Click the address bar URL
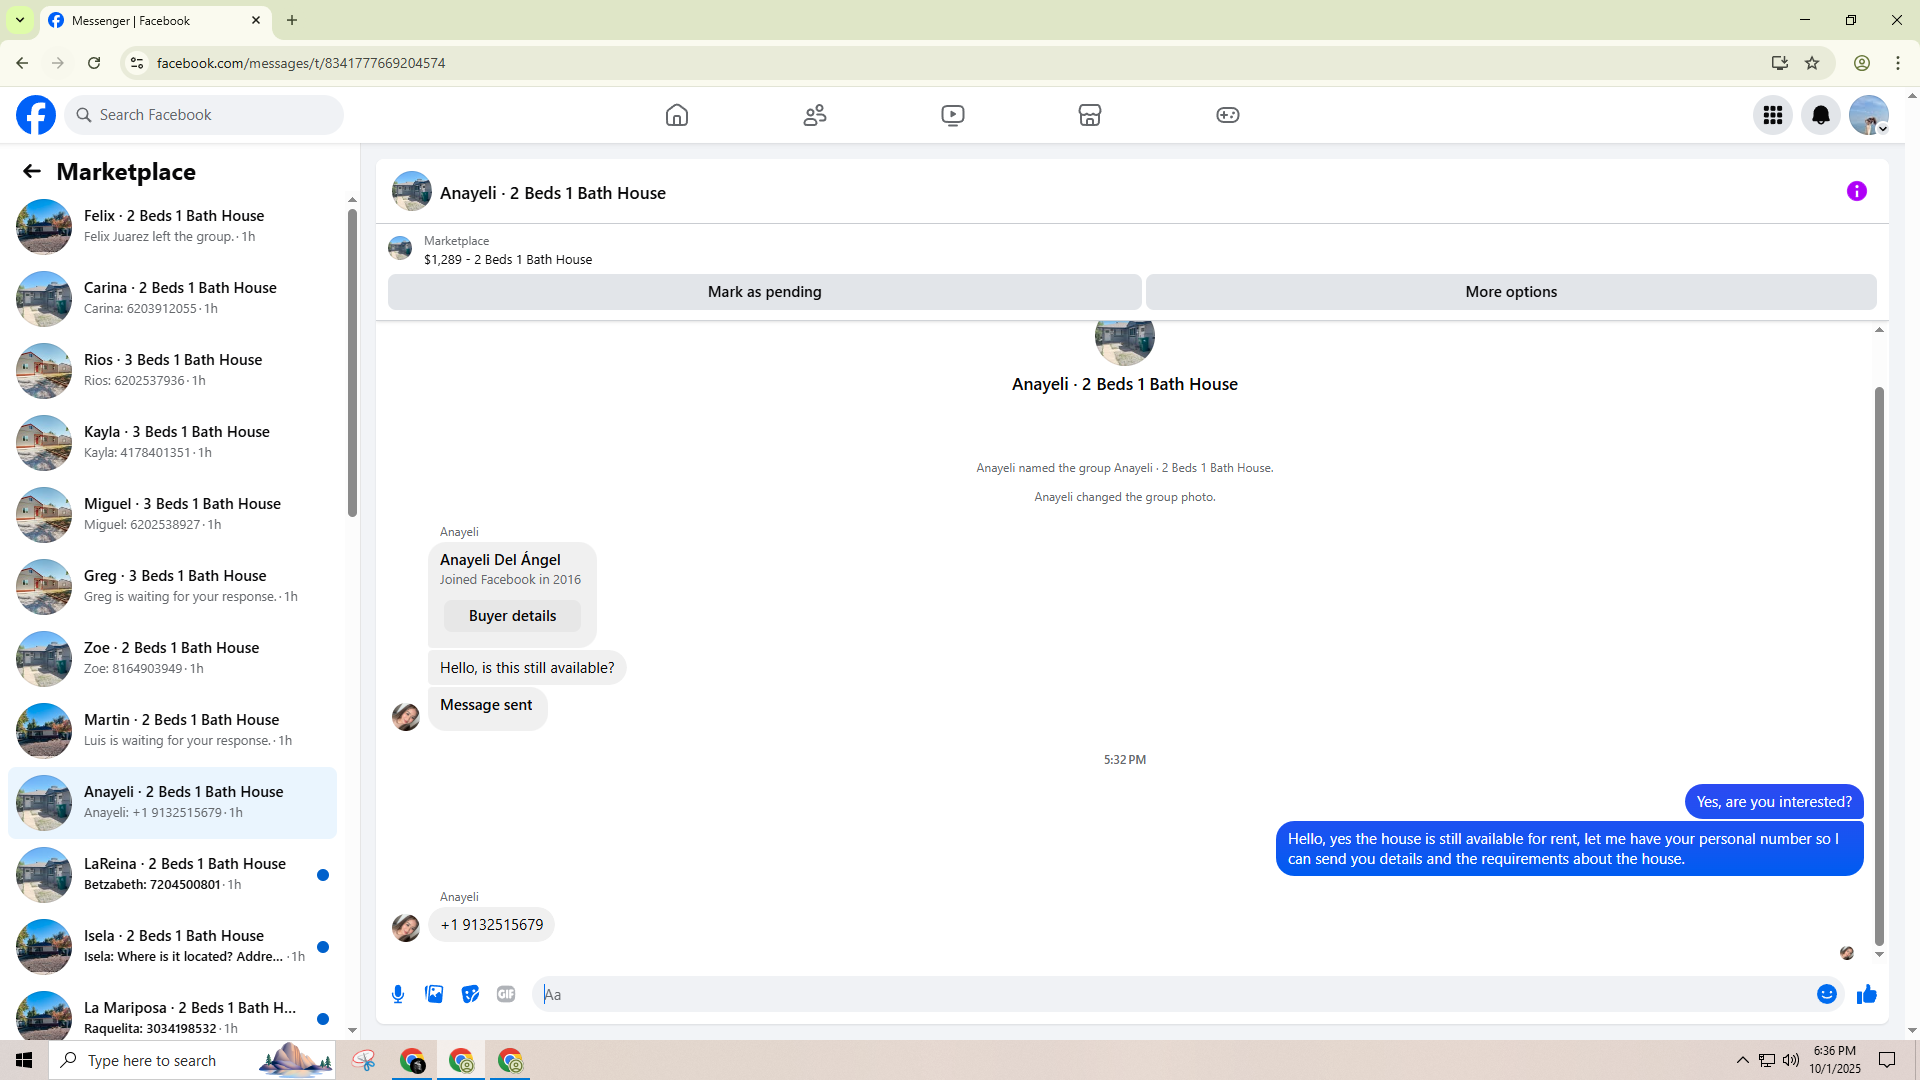 coord(301,63)
